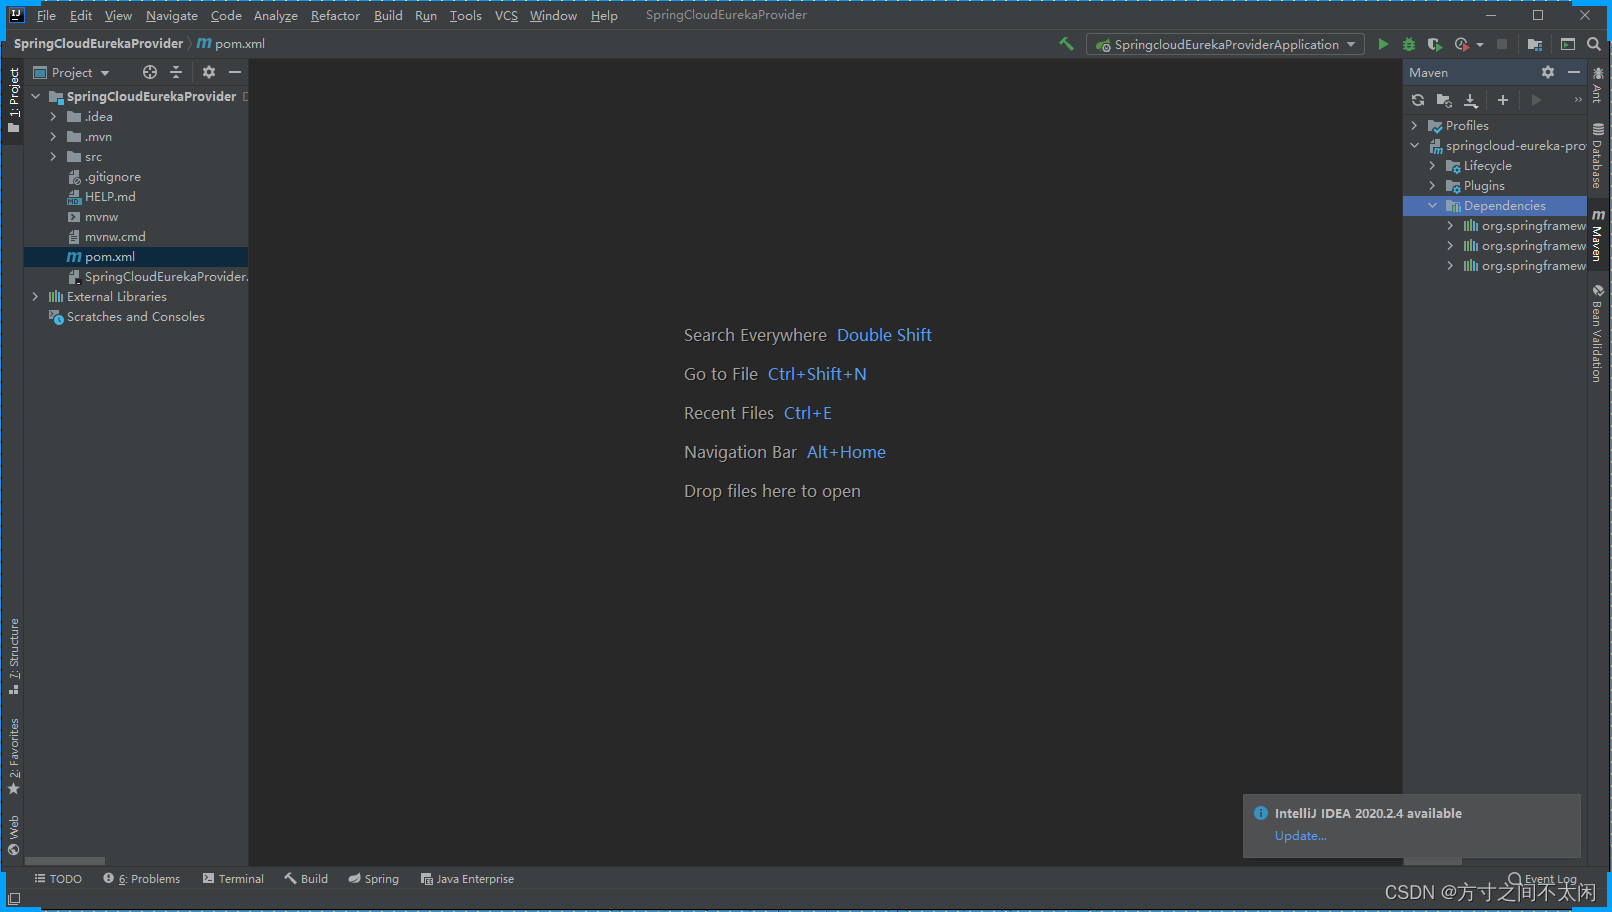Viewport: 1612px width, 912px height.
Task: Click Collapse All icon in Project panel
Action: [x=176, y=72]
